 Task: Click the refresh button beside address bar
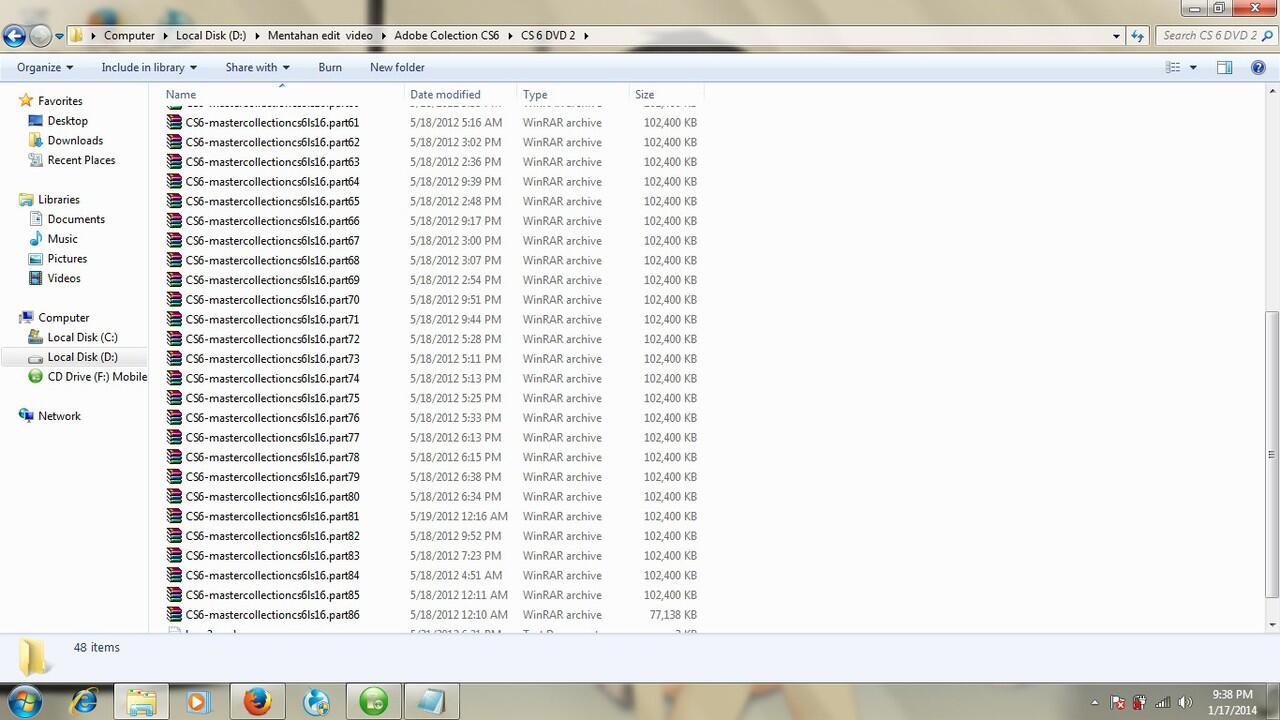coord(1137,36)
